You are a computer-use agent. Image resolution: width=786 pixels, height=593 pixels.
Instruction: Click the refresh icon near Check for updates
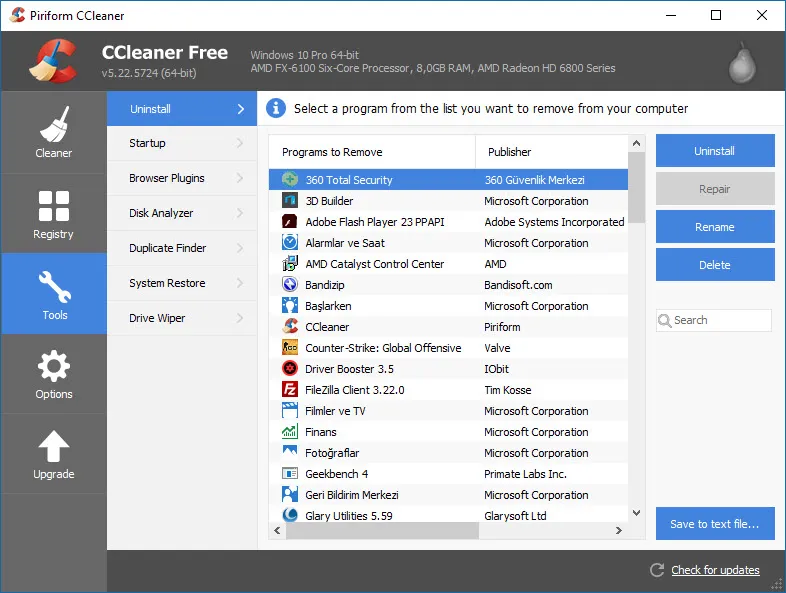[x=657, y=570]
